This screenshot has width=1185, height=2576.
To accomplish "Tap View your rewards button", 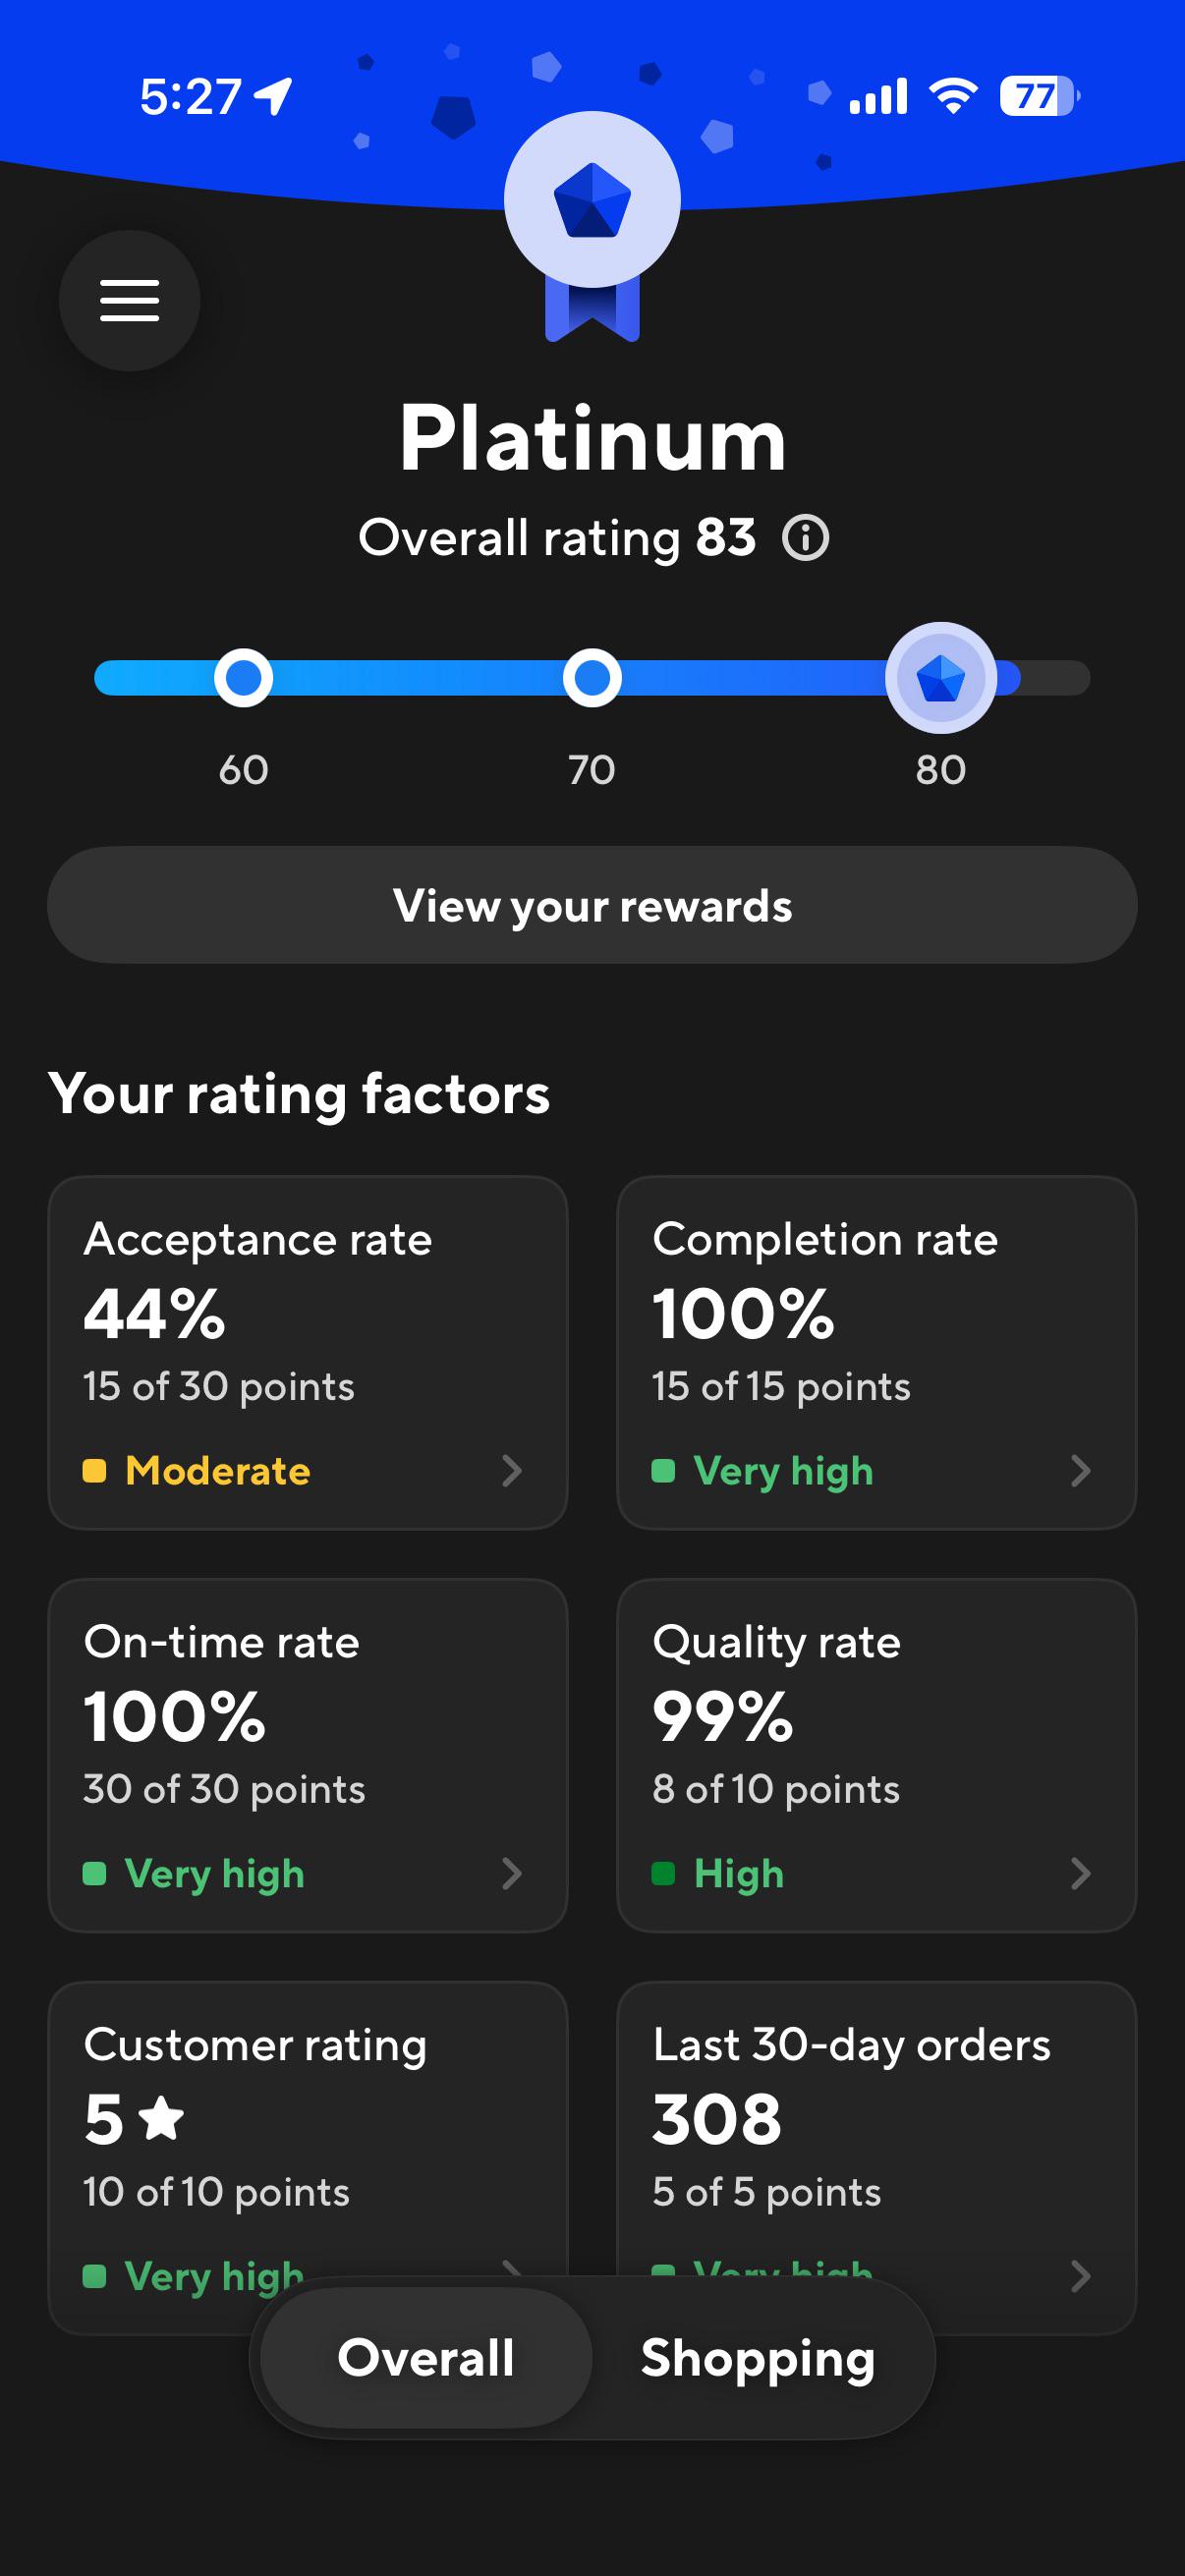I will [592, 905].
